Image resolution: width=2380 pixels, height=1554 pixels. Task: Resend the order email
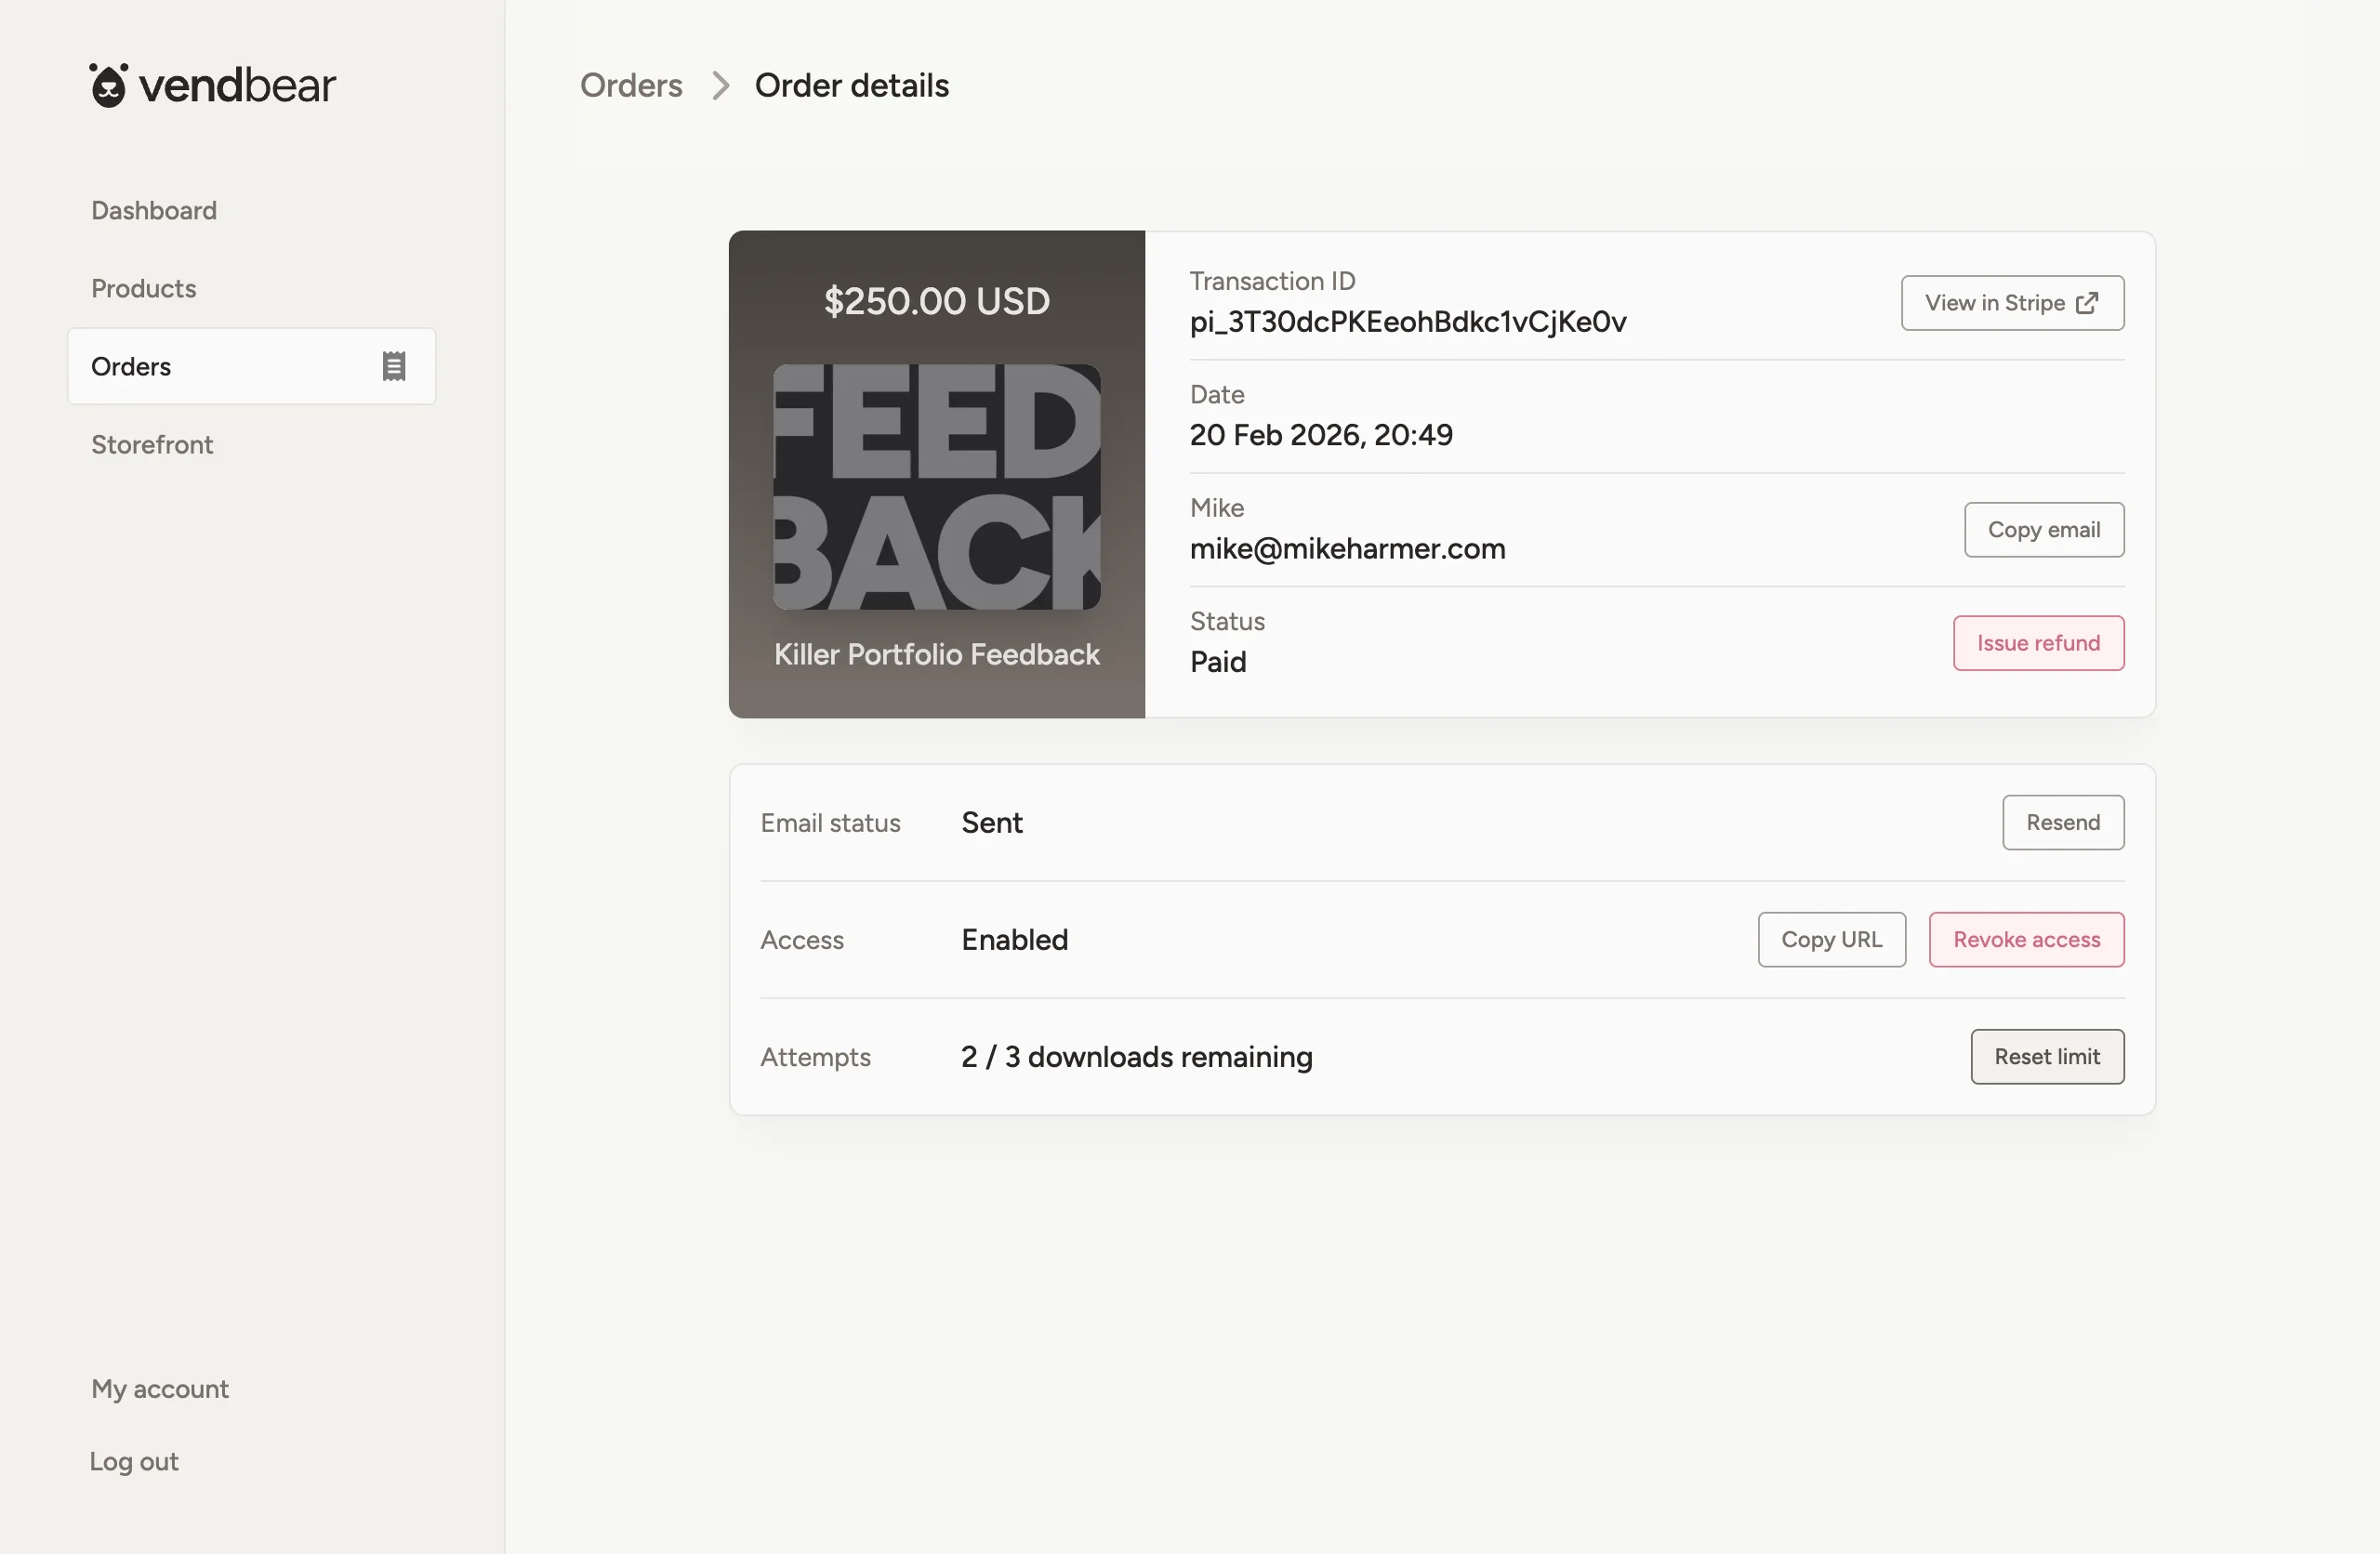[2062, 822]
